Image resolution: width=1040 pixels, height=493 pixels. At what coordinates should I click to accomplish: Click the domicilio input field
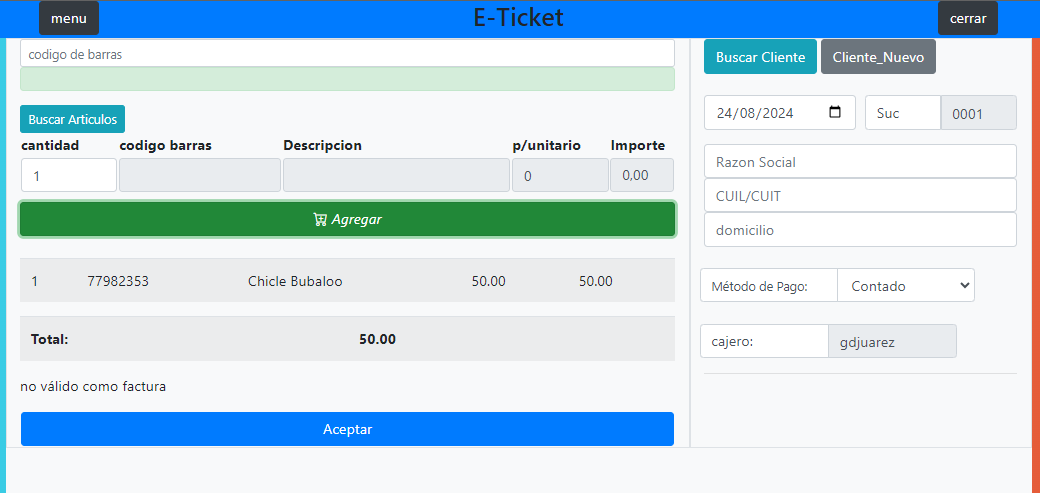[x=860, y=230]
